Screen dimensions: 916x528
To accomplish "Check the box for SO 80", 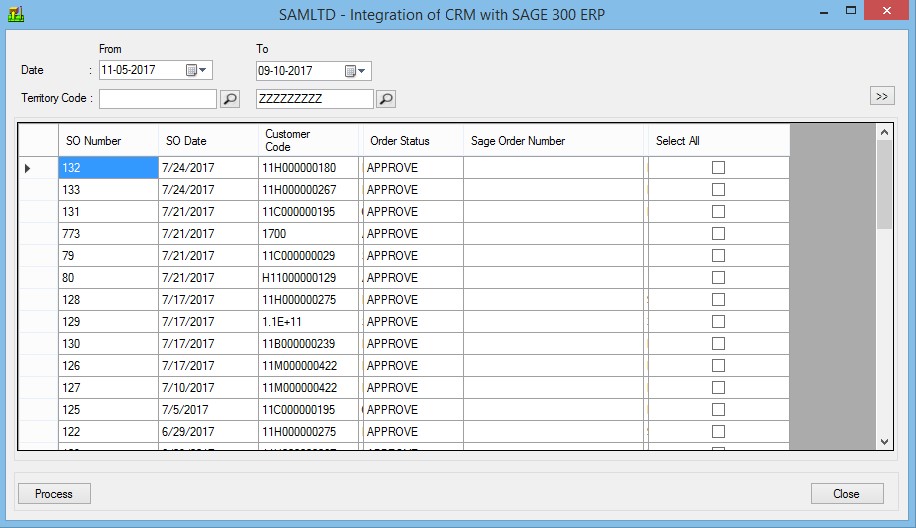I will click(719, 277).
